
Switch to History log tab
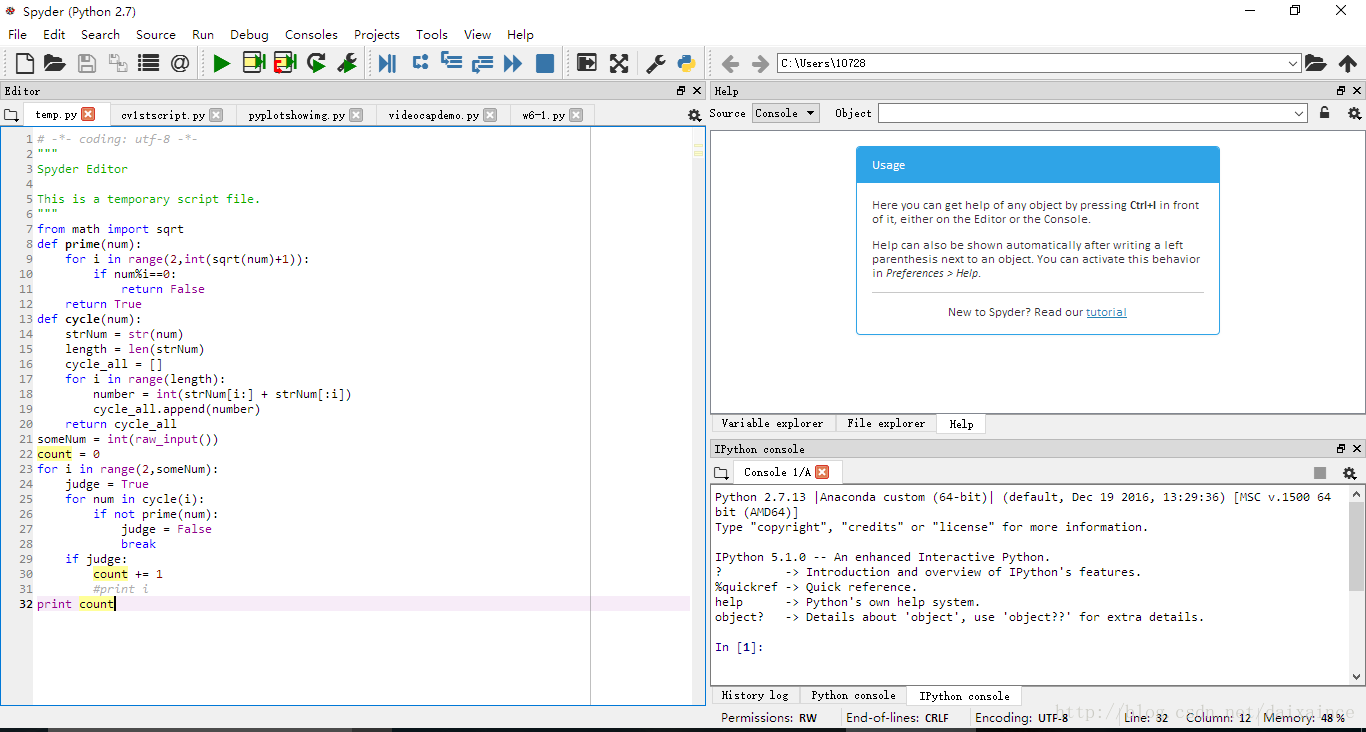click(755, 695)
